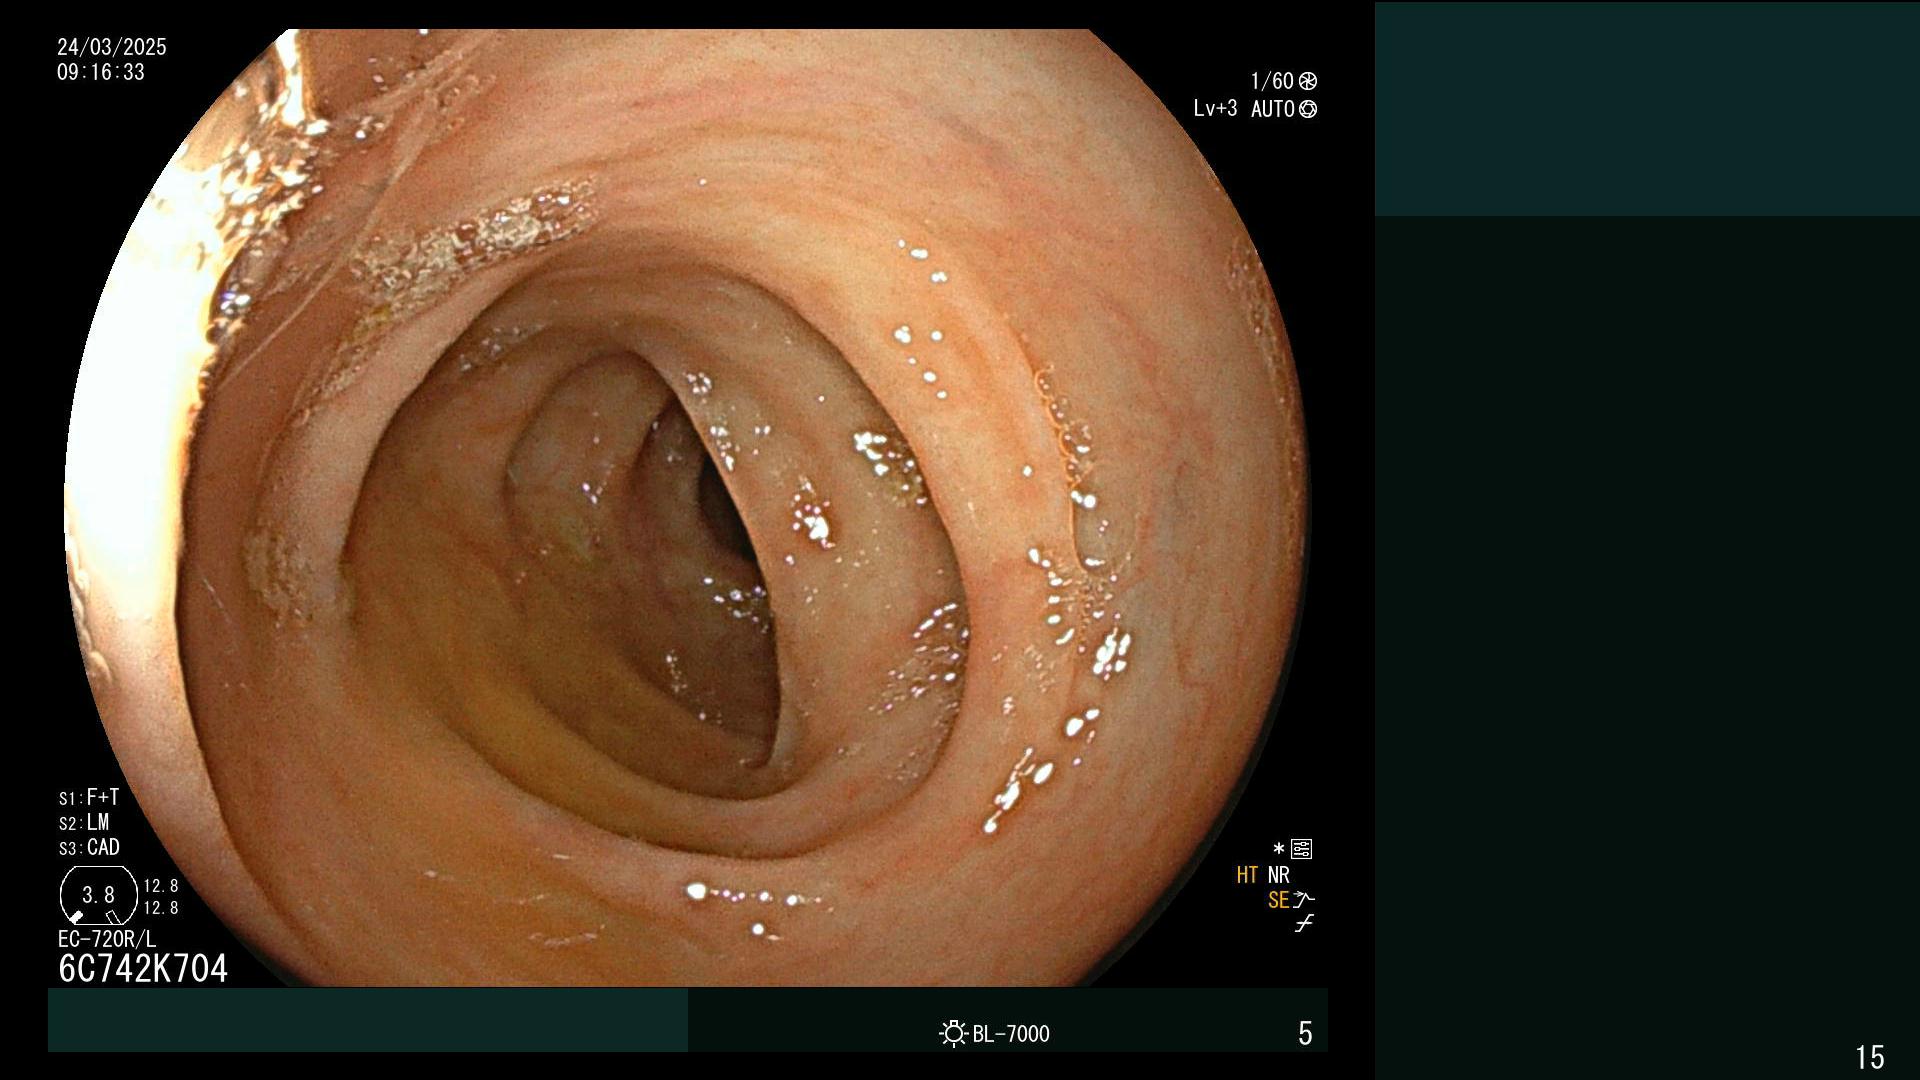Open the sliders settings icon
Image resolution: width=1920 pixels, height=1080 pixels.
[1301, 849]
